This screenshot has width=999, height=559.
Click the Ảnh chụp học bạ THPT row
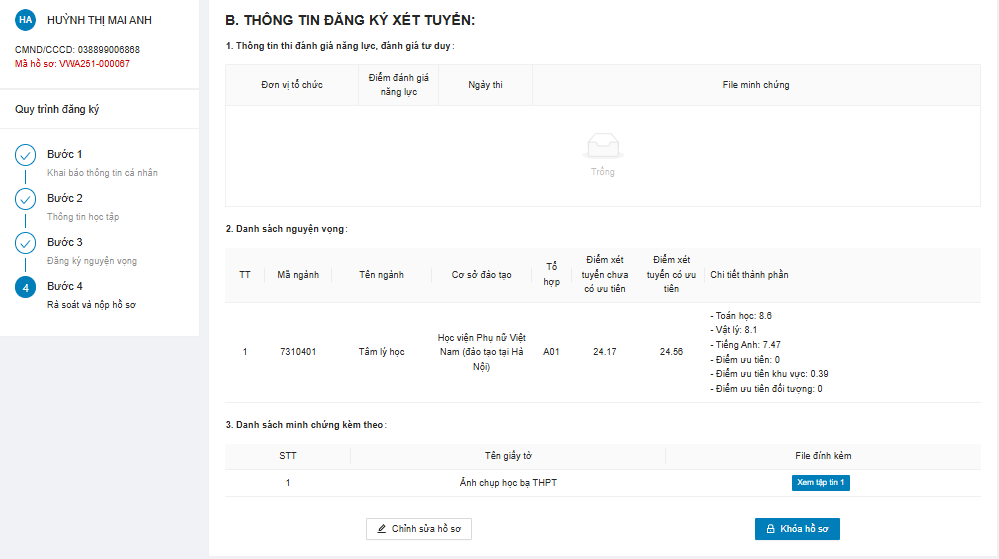point(603,483)
